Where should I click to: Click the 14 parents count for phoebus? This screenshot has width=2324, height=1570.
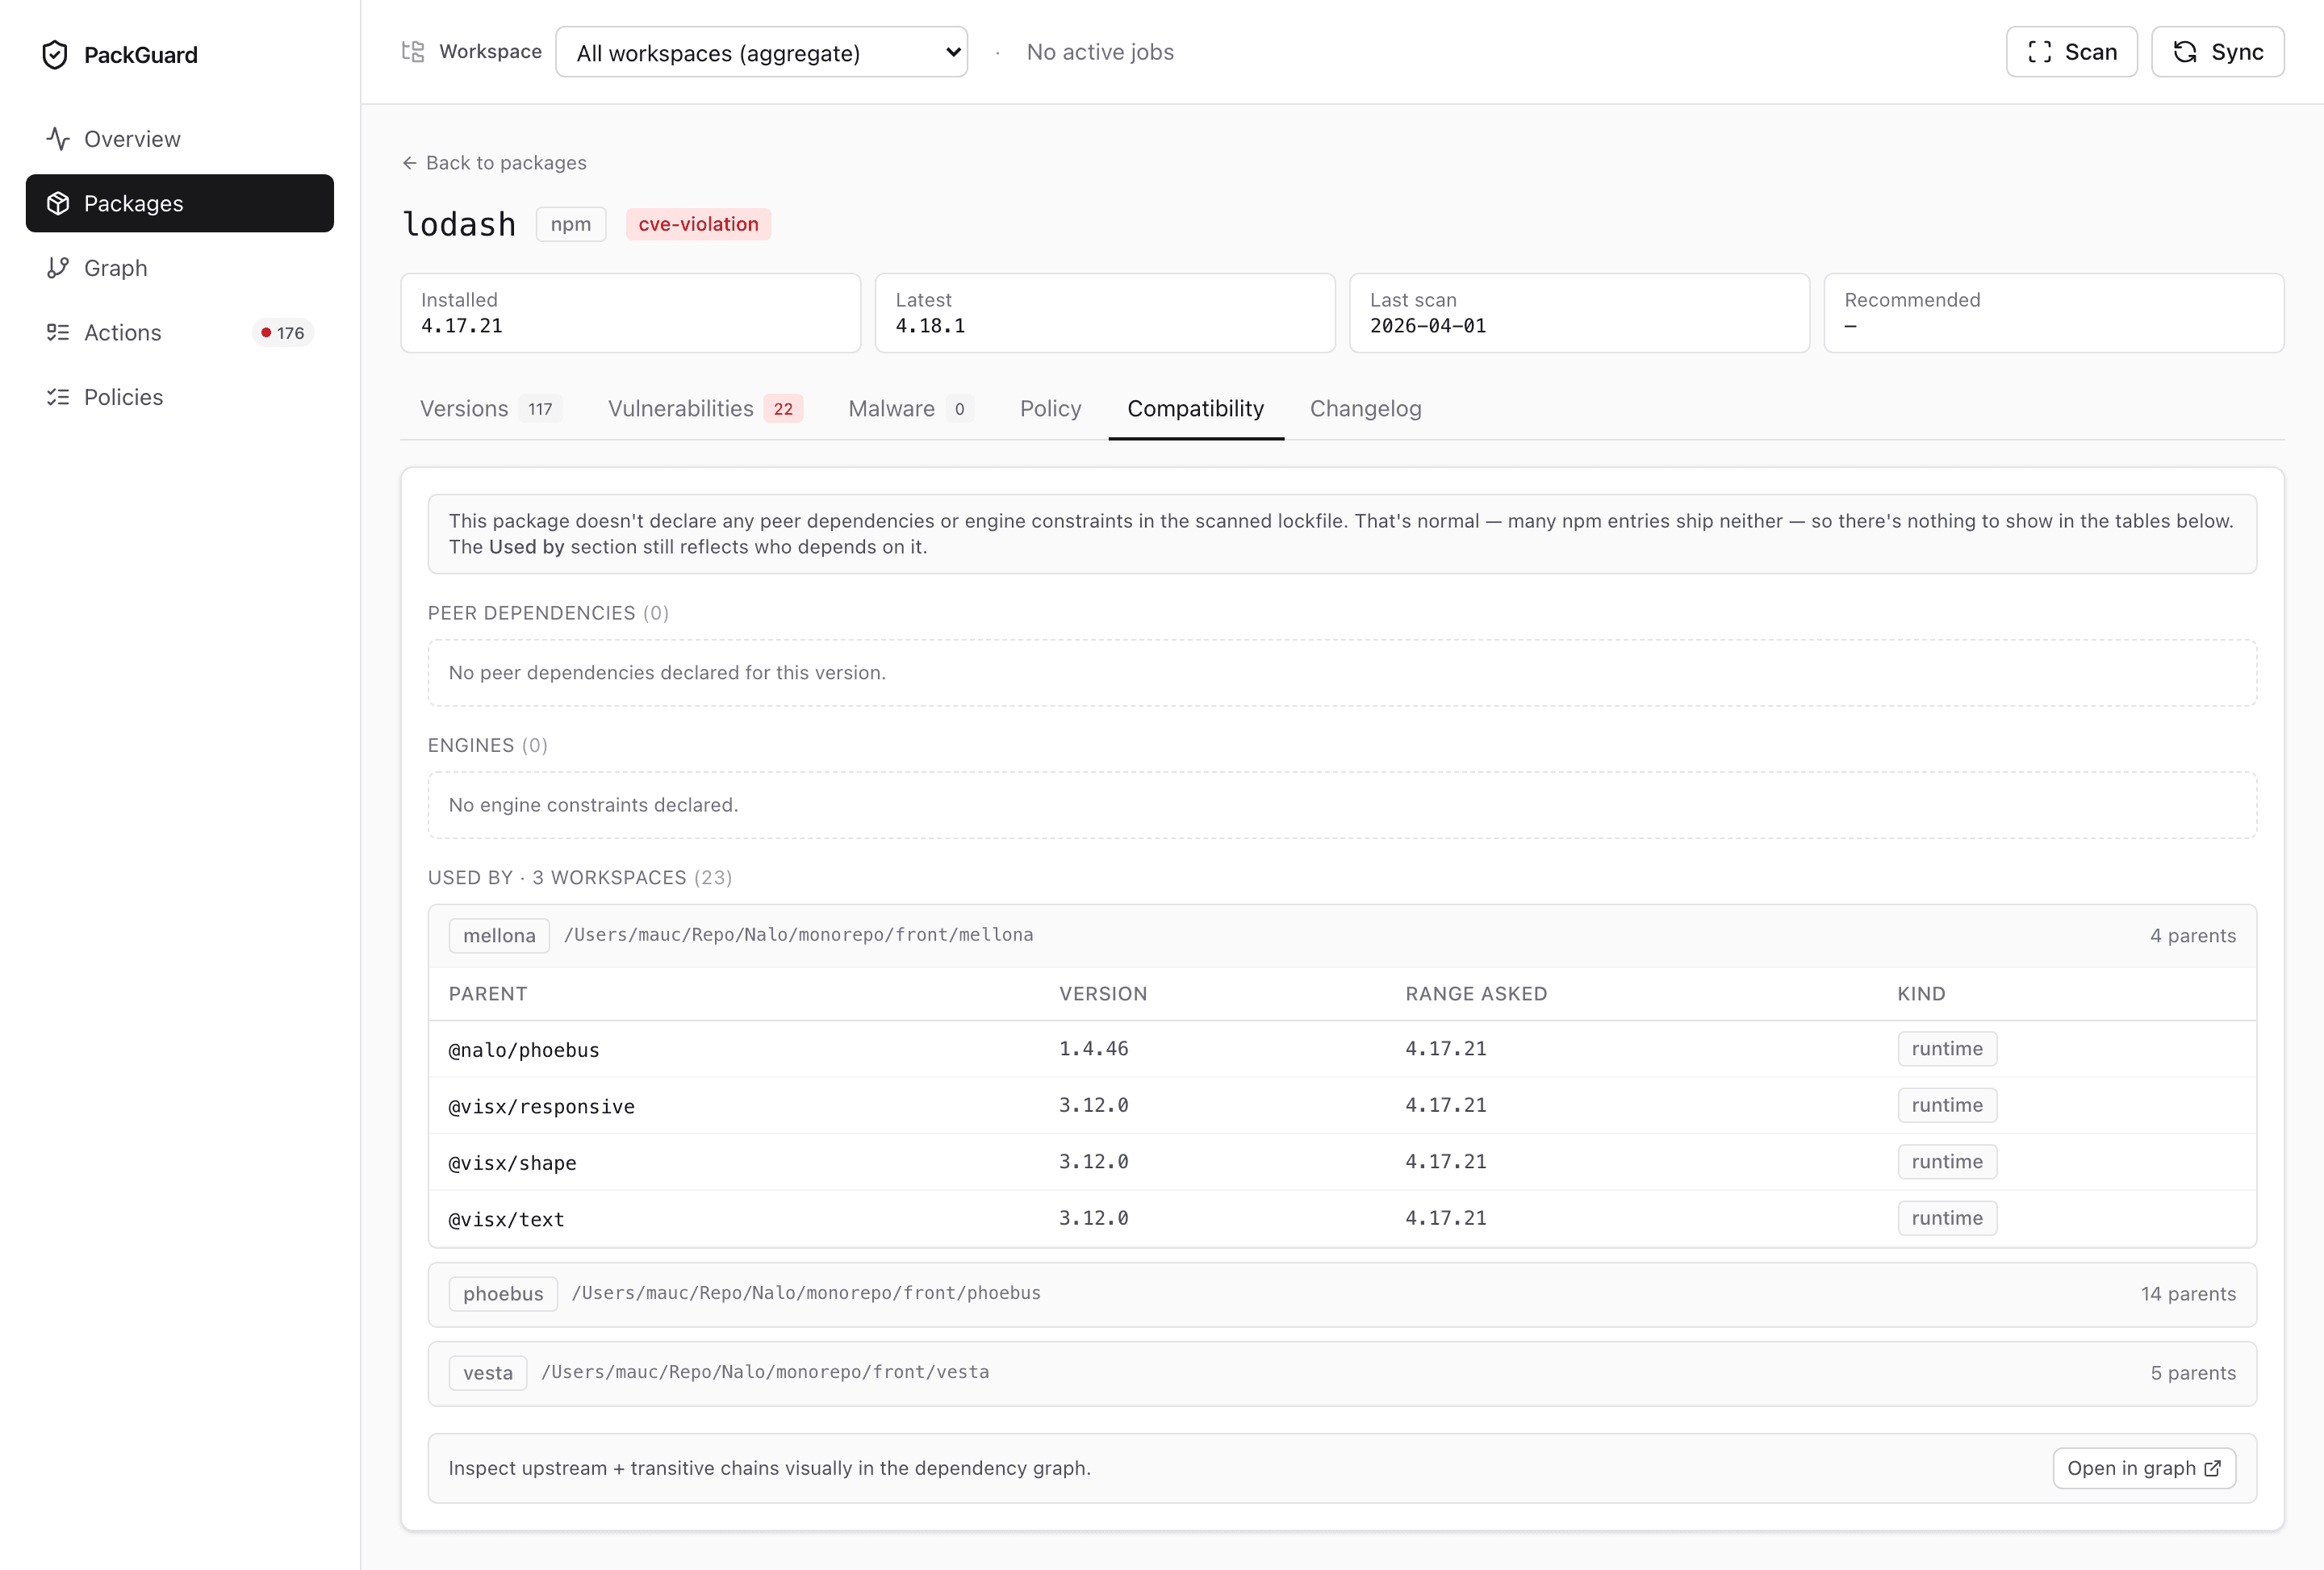[x=2188, y=1294]
